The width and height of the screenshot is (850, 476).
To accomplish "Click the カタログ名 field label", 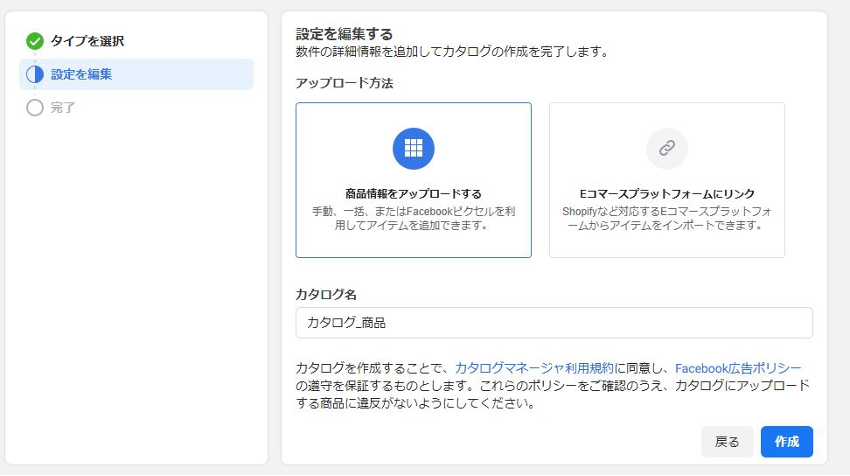I will [x=326, y=294].
